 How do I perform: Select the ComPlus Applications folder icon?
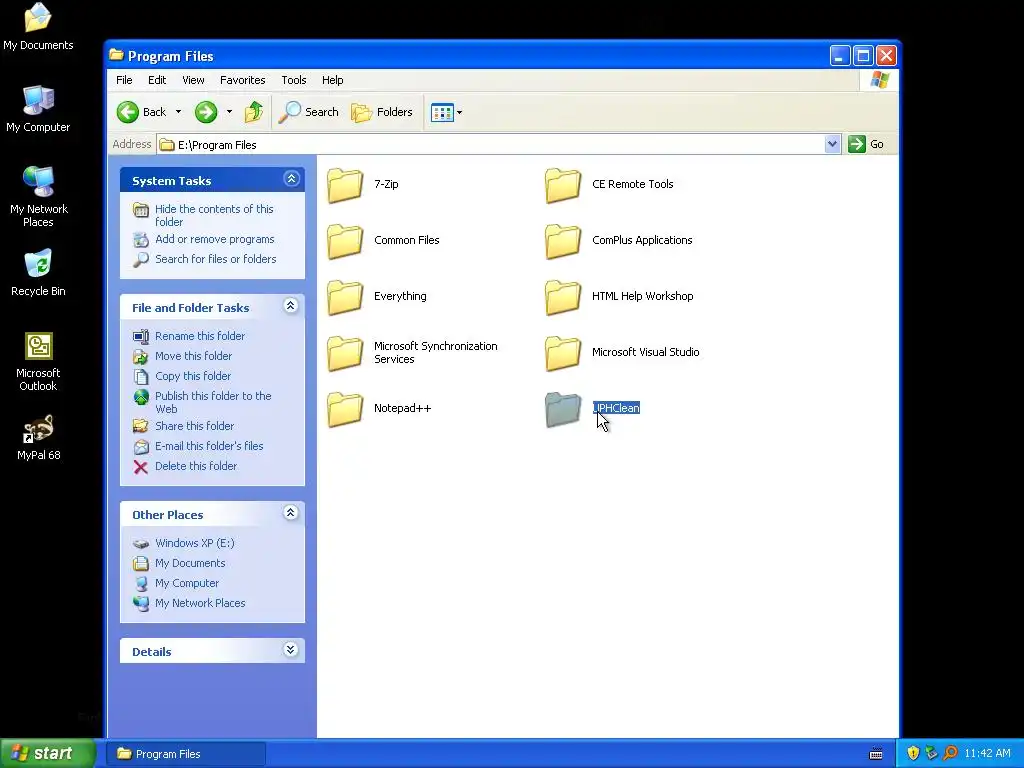pyautogui.click(x=562, y=241)
